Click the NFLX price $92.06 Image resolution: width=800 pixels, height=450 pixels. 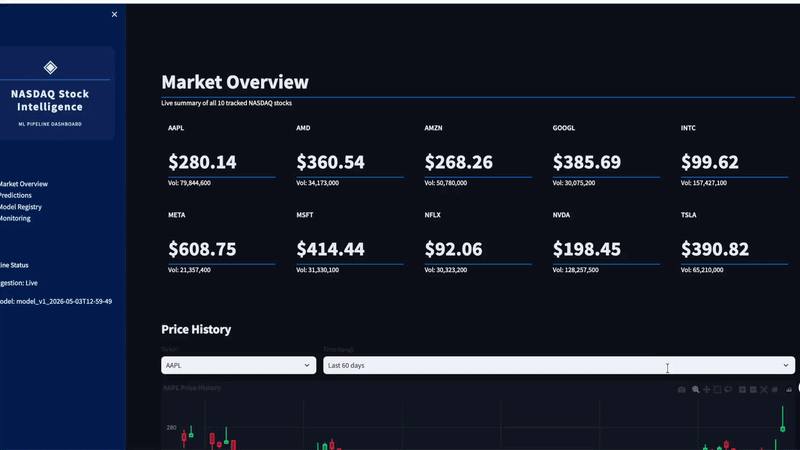pyautogui.click(x=453, y=249)
